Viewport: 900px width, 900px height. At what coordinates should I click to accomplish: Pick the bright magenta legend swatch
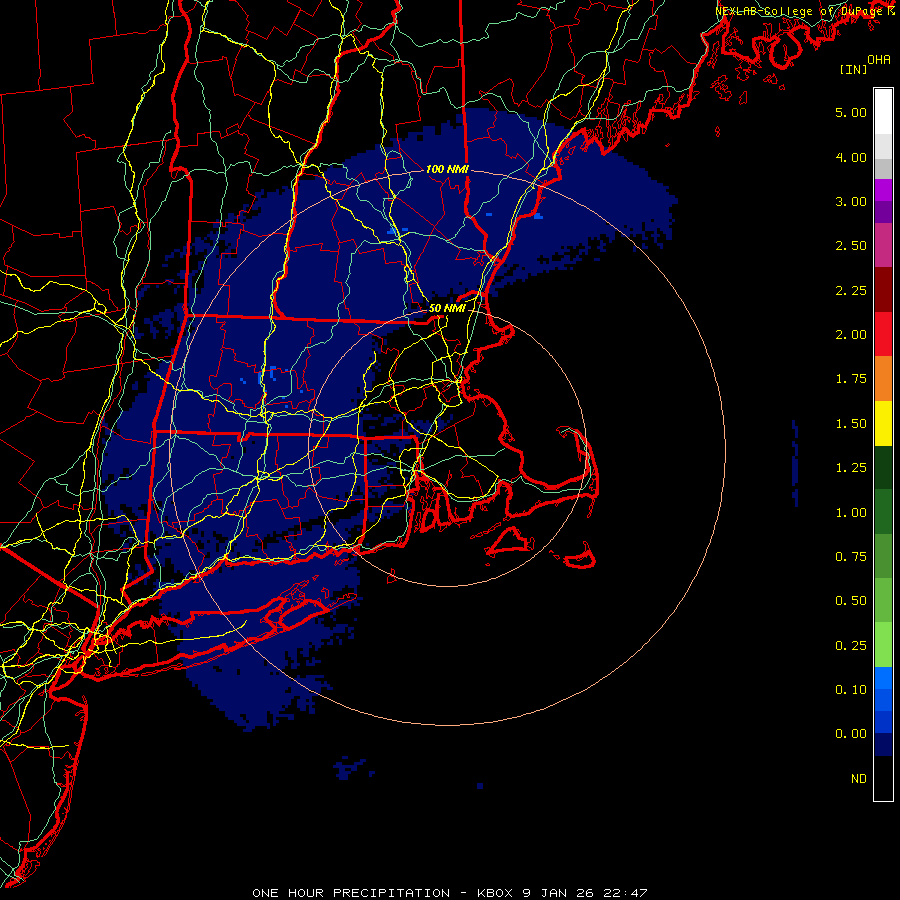pos(883,190)
